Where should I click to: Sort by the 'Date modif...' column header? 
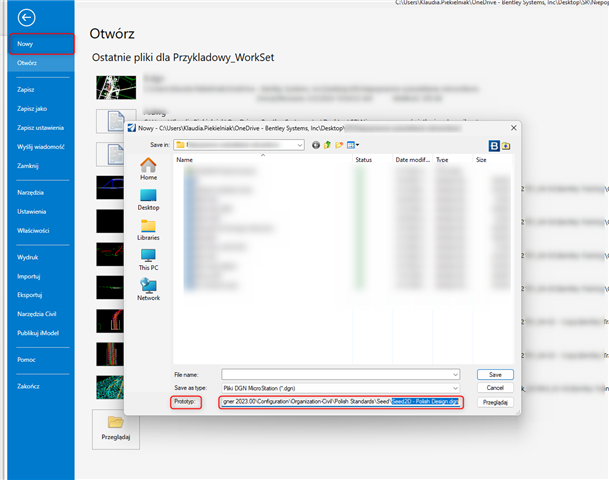point(412,160)
